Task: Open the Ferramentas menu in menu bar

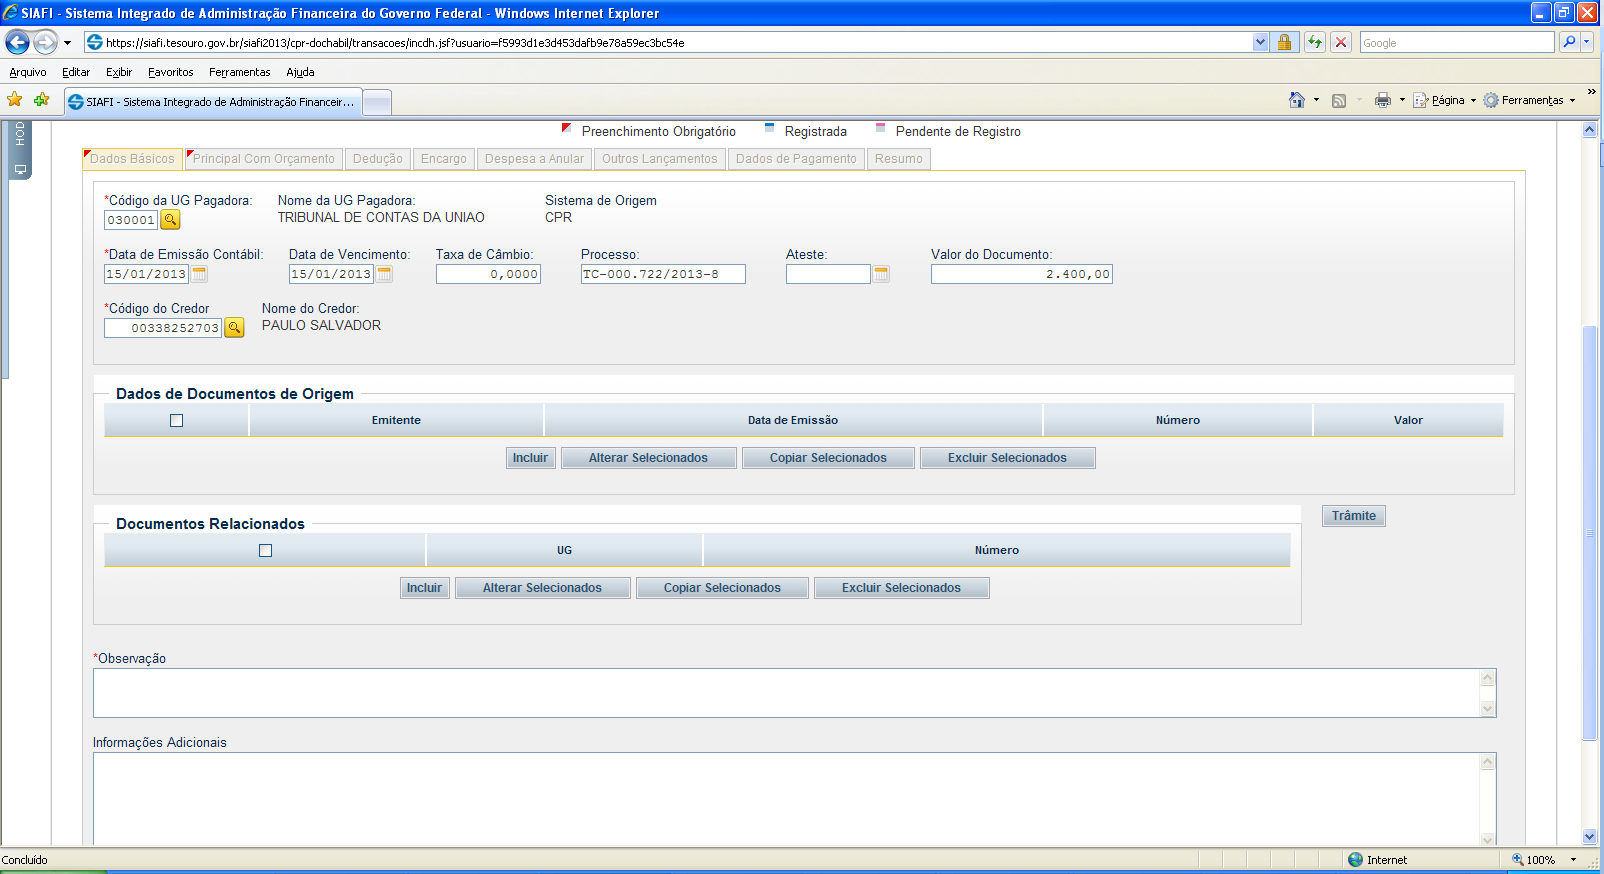Action: [240, 72]
